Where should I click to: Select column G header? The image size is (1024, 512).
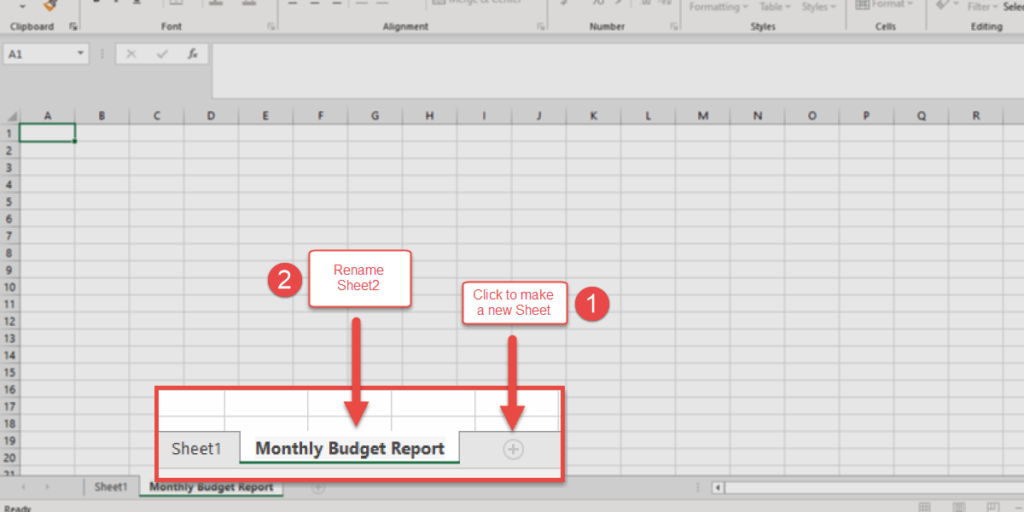coord(375,116)
